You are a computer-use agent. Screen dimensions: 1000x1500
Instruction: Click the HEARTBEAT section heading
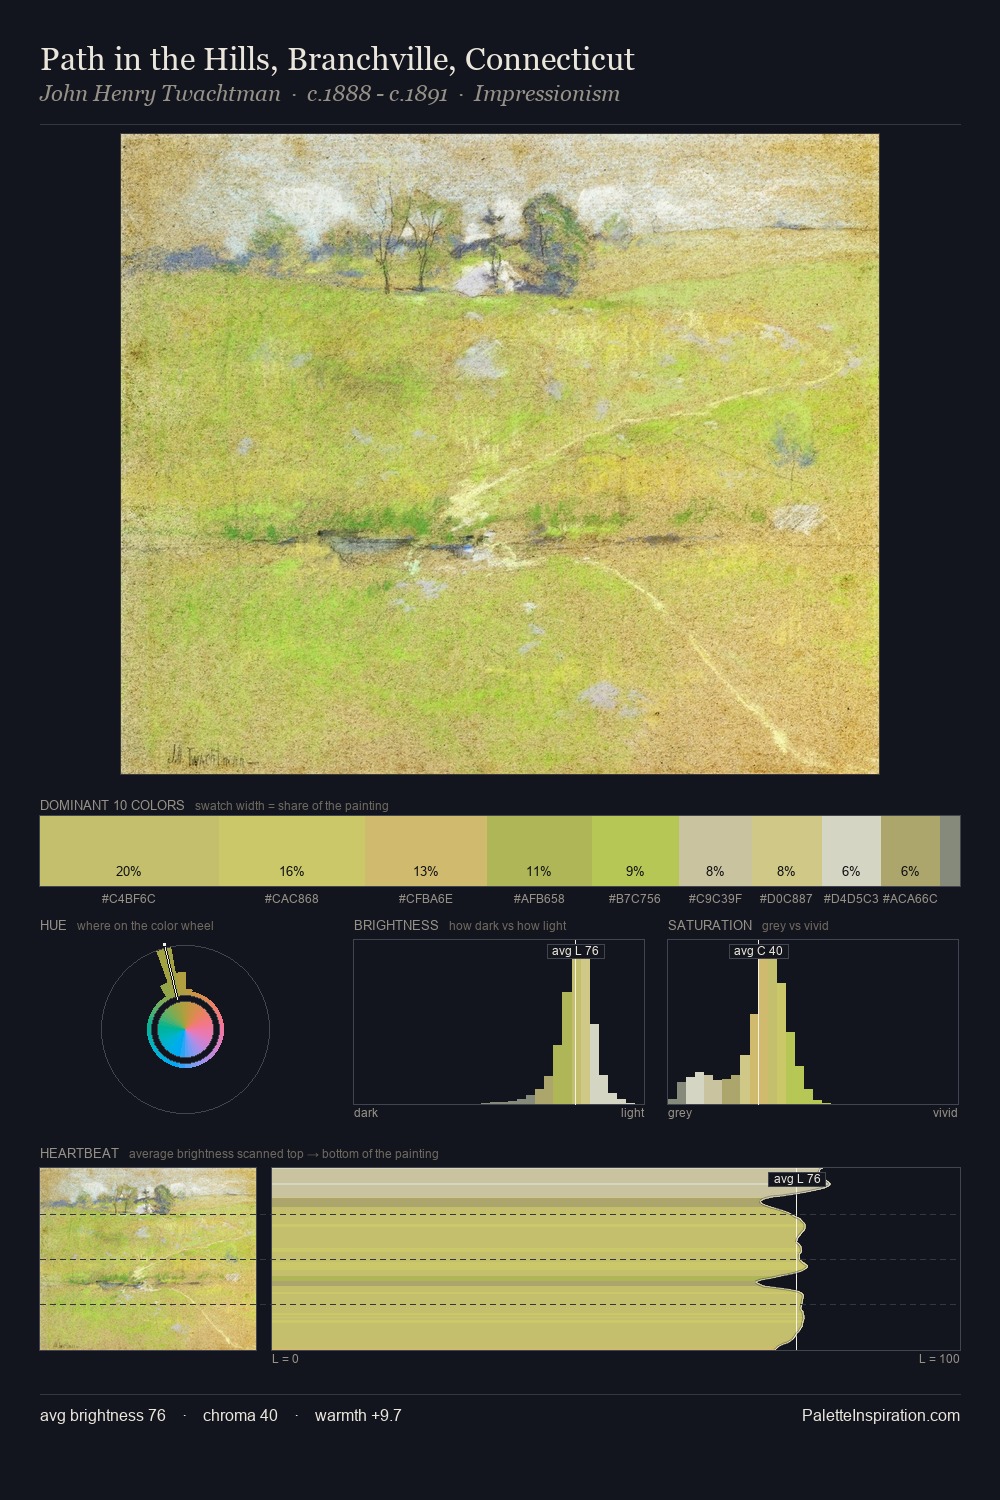79,1153
